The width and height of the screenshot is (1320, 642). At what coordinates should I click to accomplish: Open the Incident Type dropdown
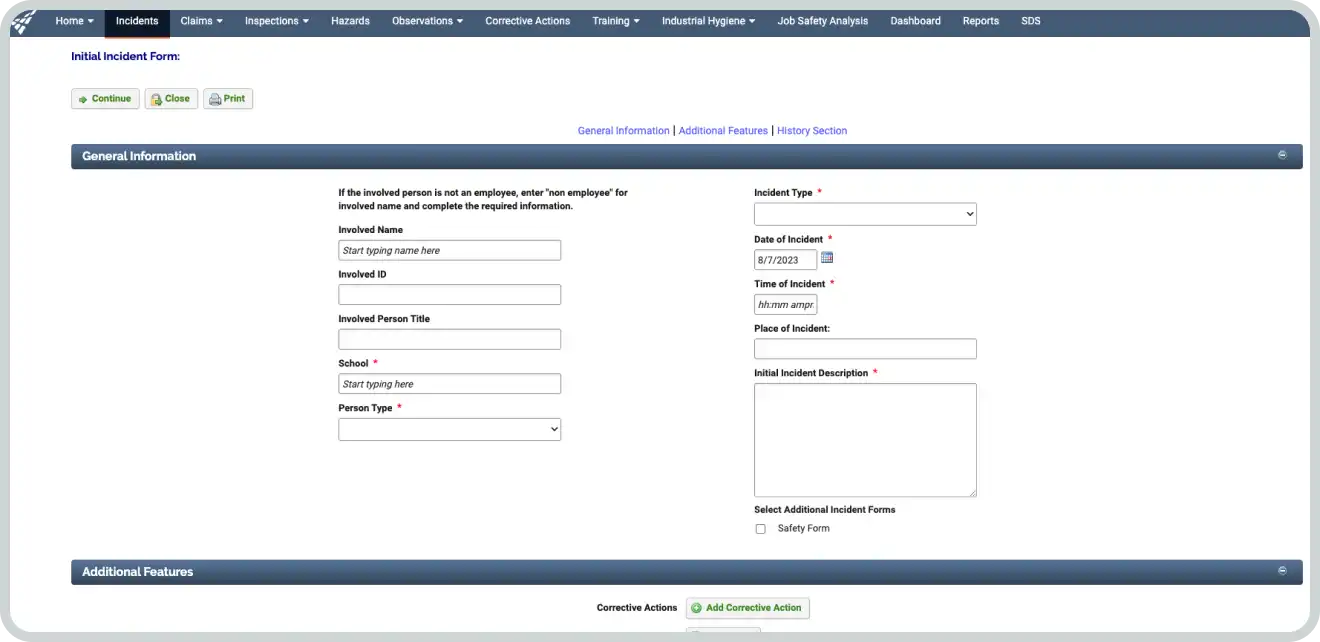(865, 214)
